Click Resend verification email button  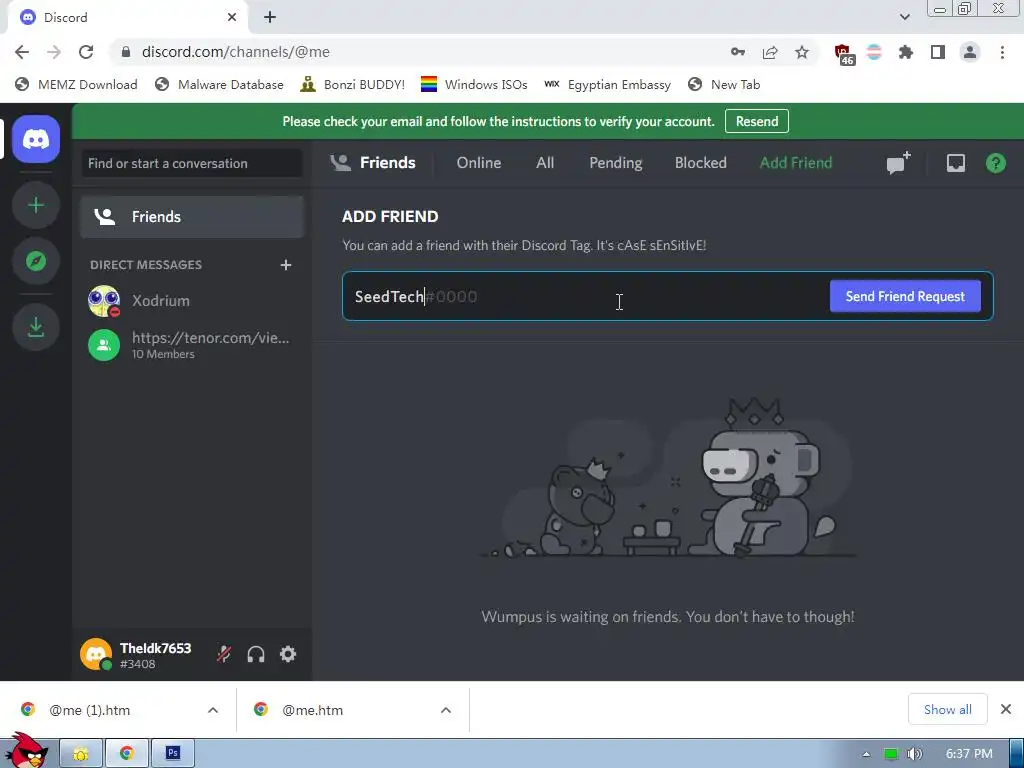757,121
